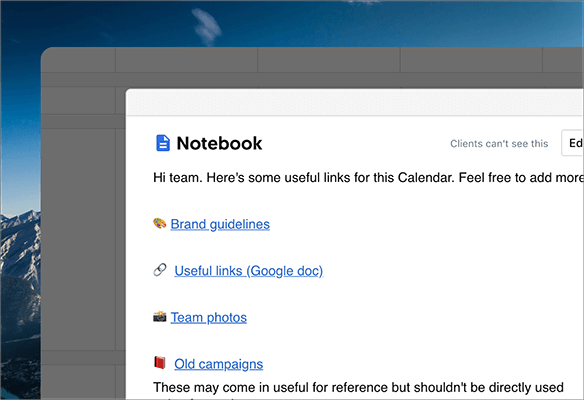584x400 pixels.
Task: Open the Brand guidelines link
Action: click(220, 224)
